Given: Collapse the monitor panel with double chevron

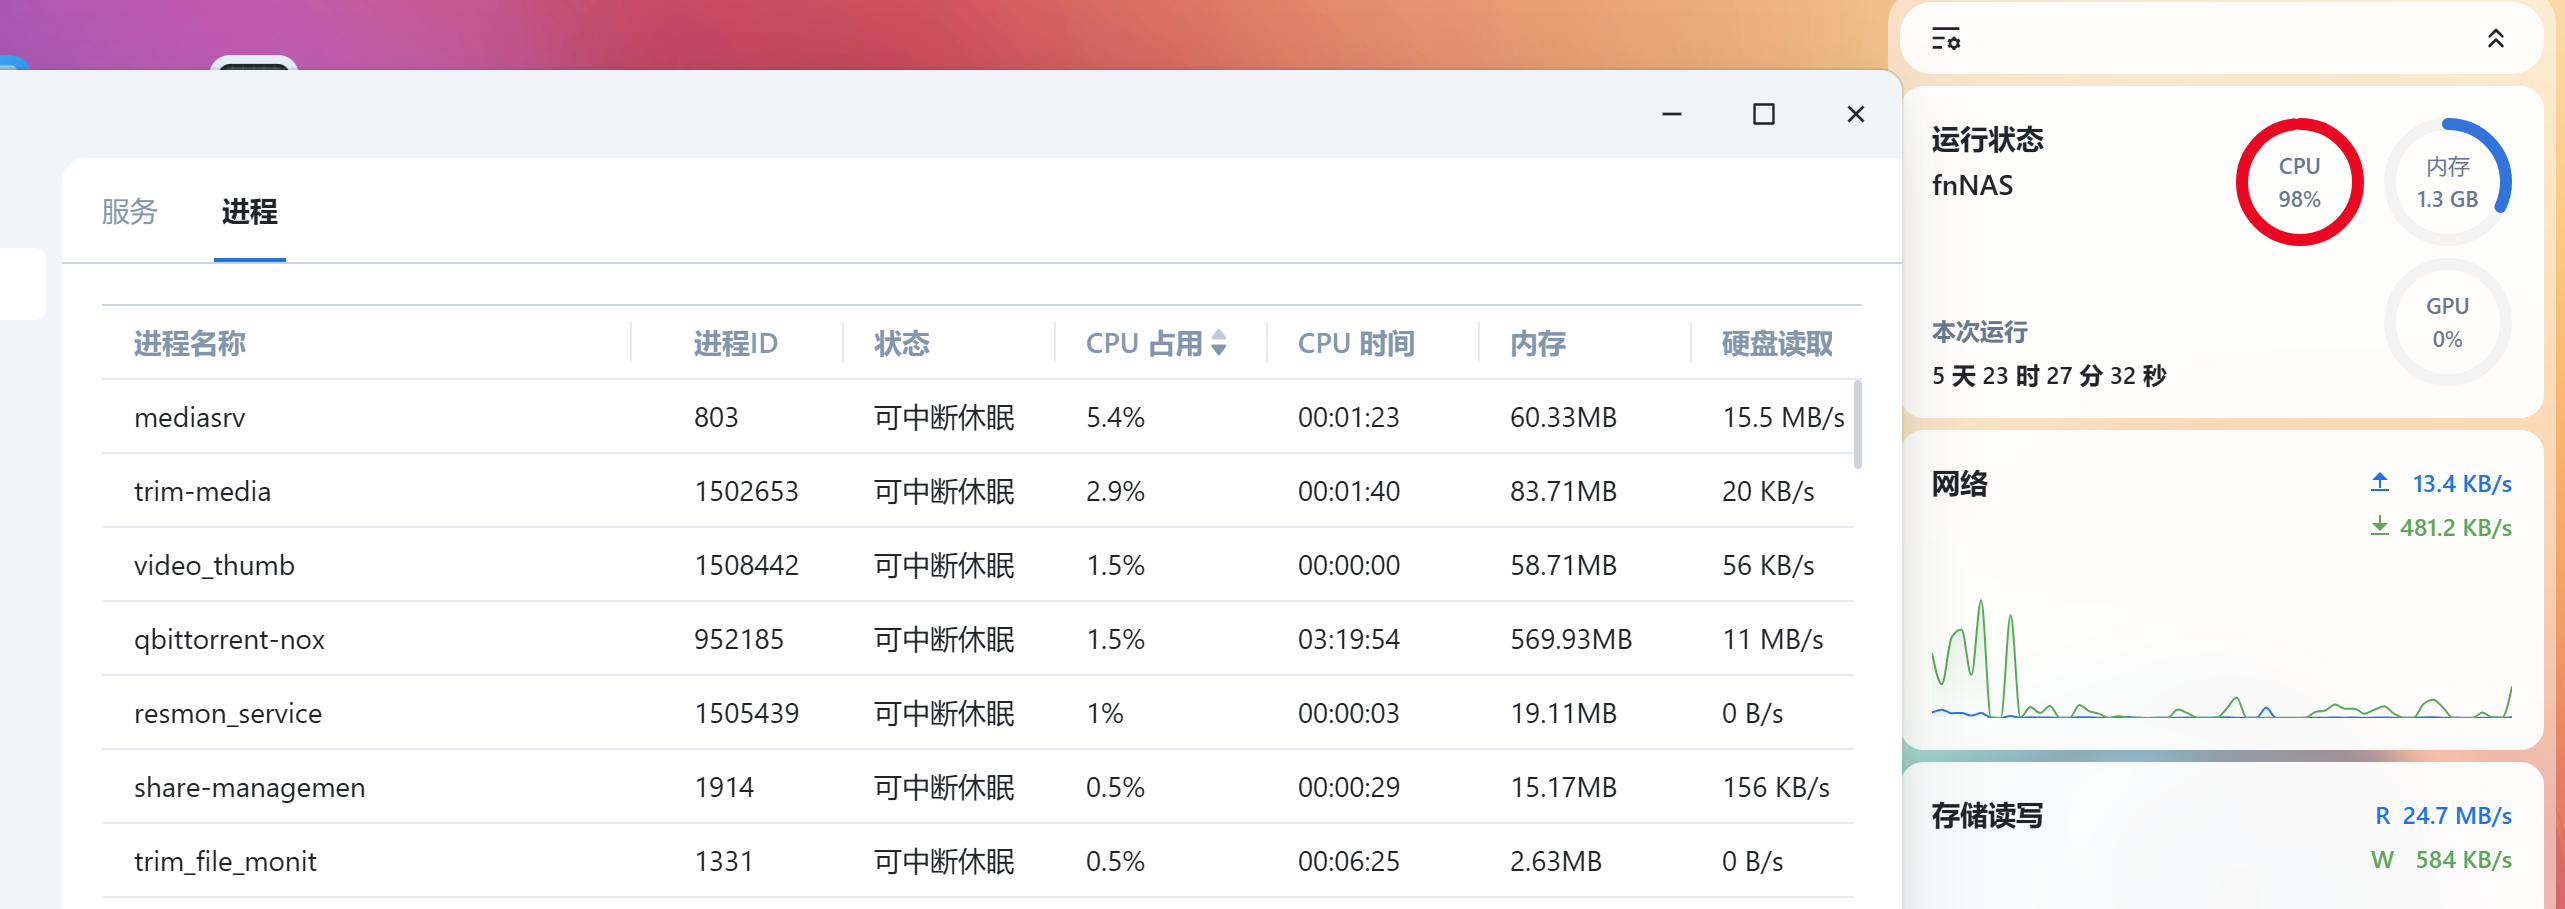Looking at the screenshot, I should (2495, 39).
